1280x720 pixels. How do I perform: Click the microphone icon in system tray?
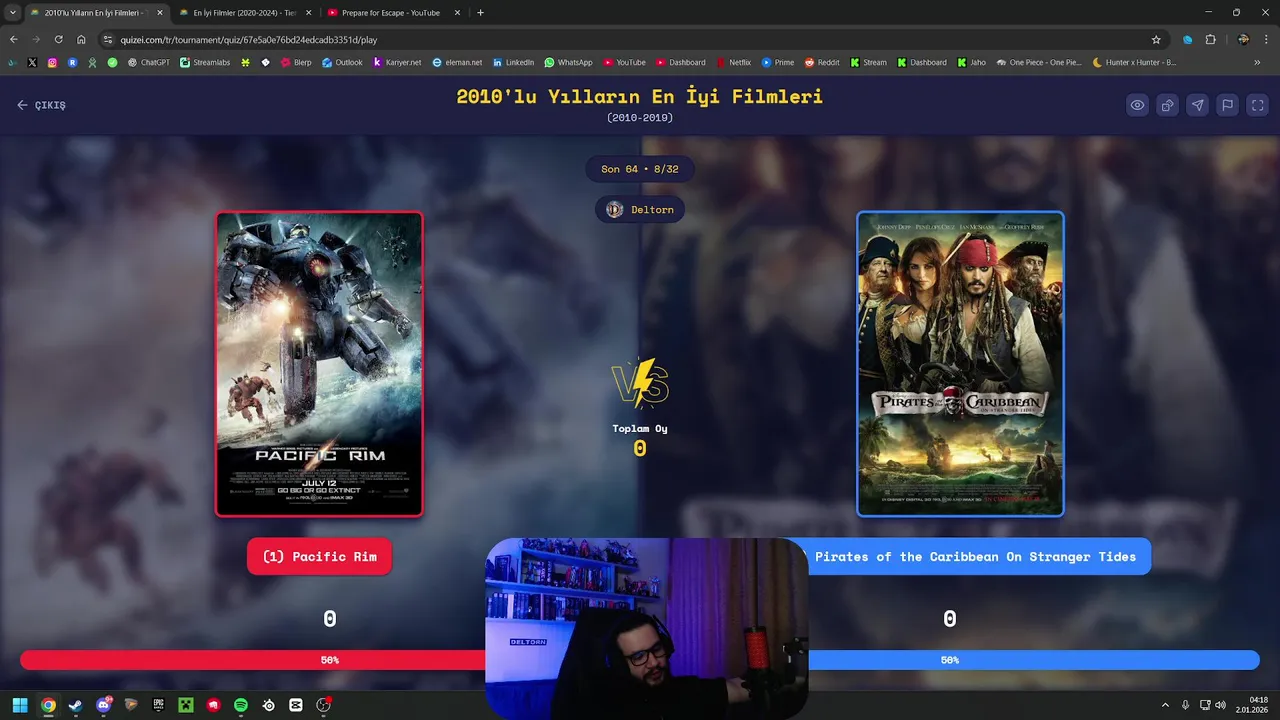coord(1186,705)
